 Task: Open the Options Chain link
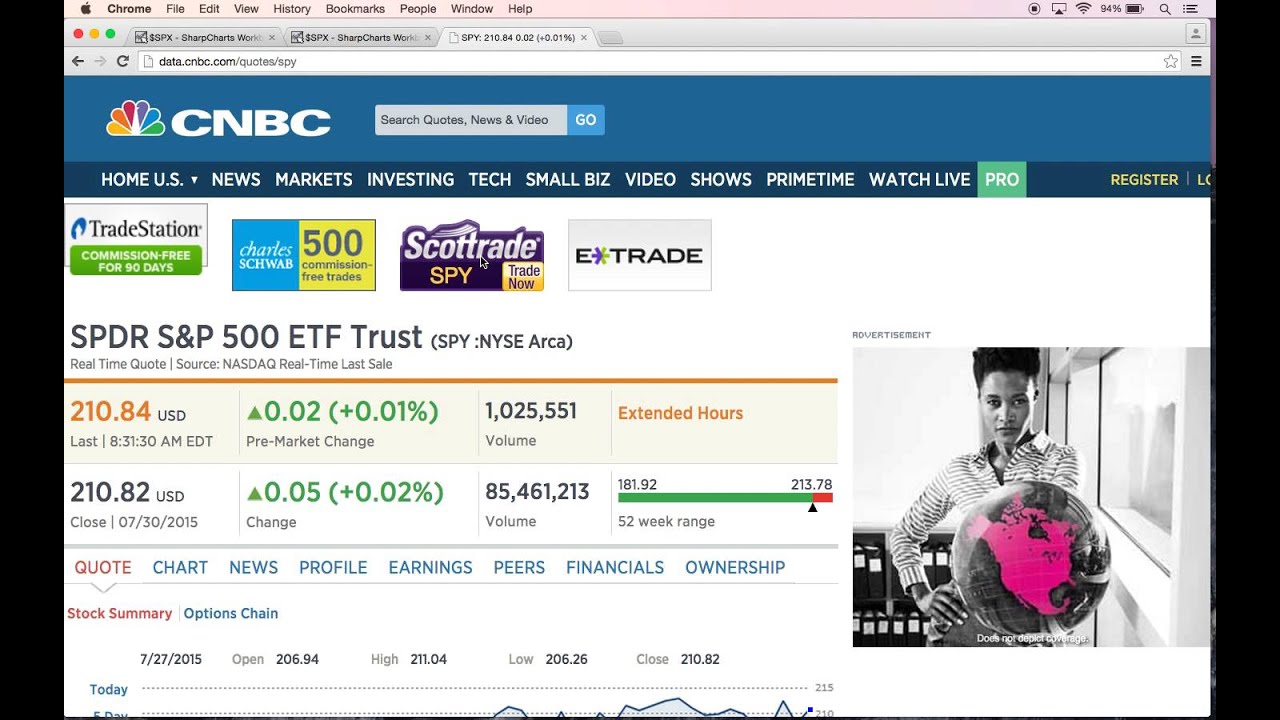coord(231,613)
